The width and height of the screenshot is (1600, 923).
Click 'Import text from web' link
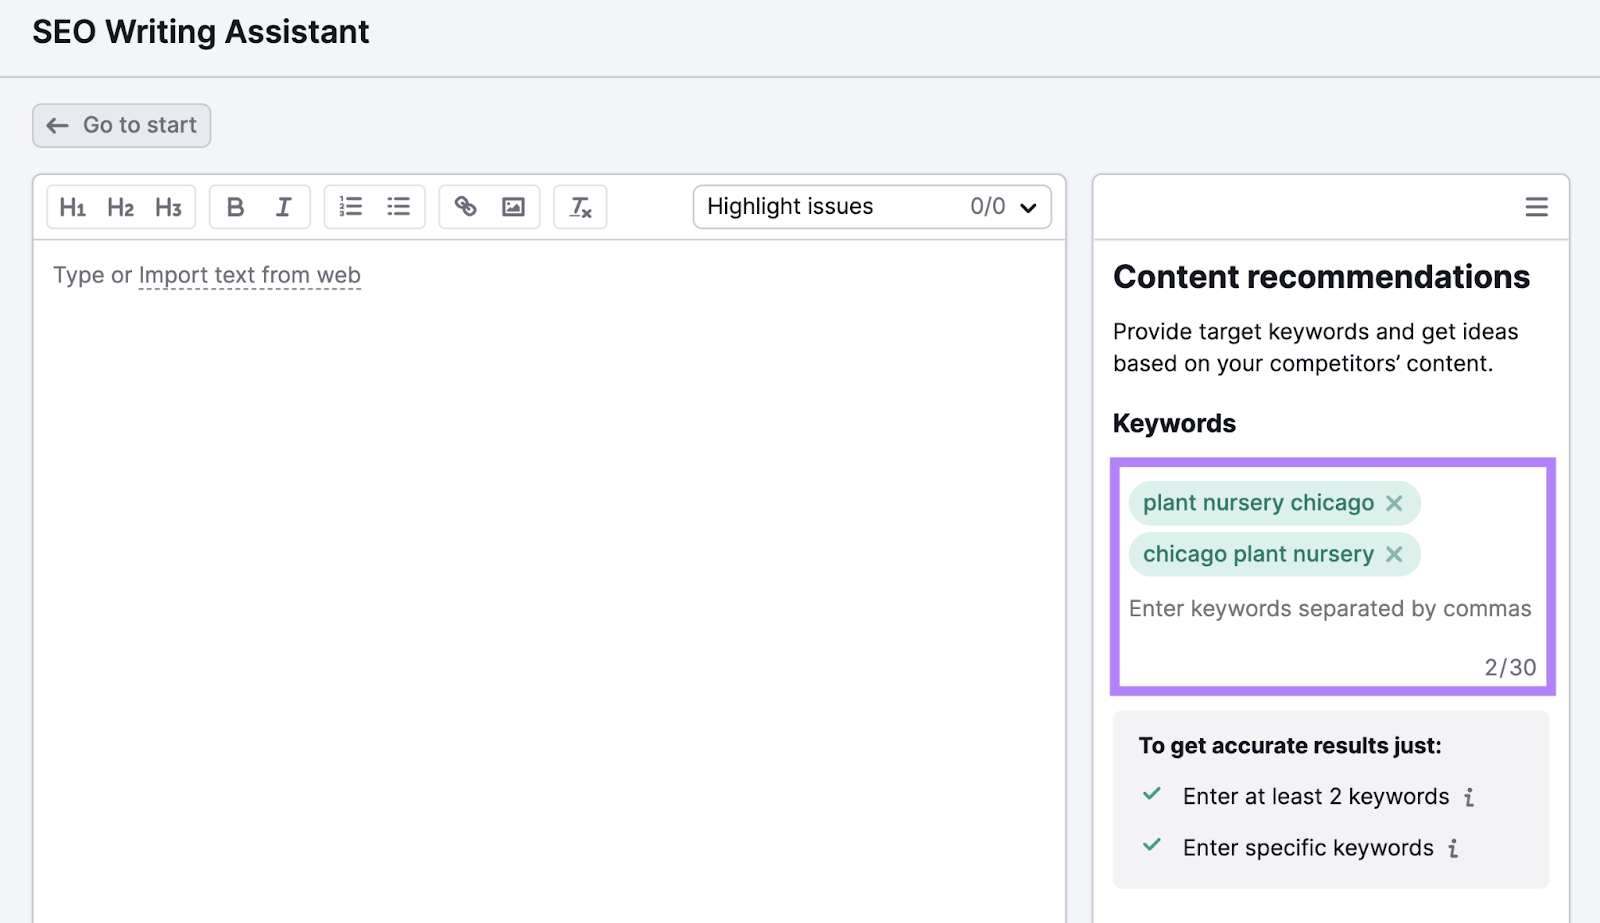[x=249, y=275]
